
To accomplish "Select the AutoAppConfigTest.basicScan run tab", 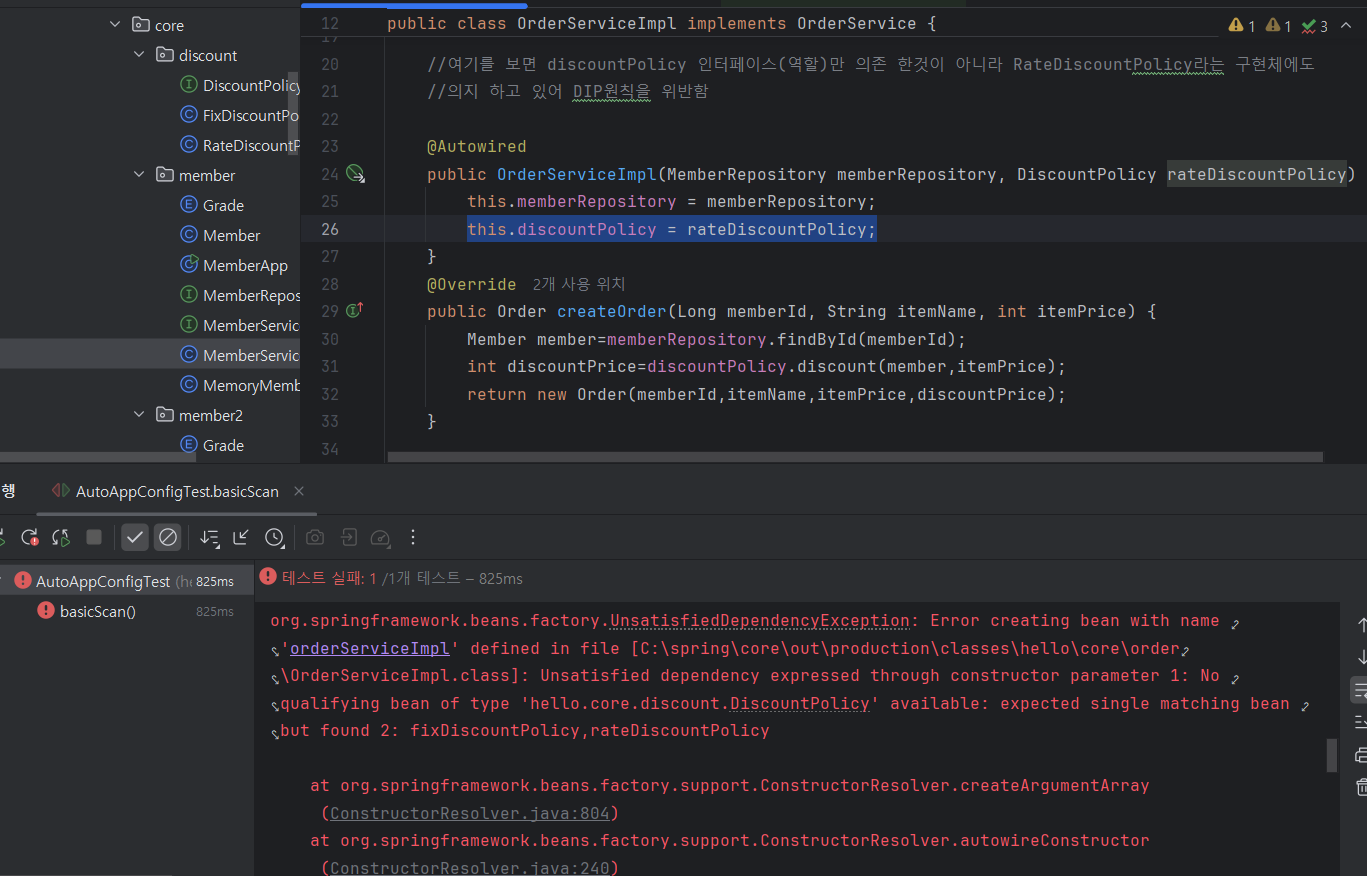I will click(x=177, y=491).
